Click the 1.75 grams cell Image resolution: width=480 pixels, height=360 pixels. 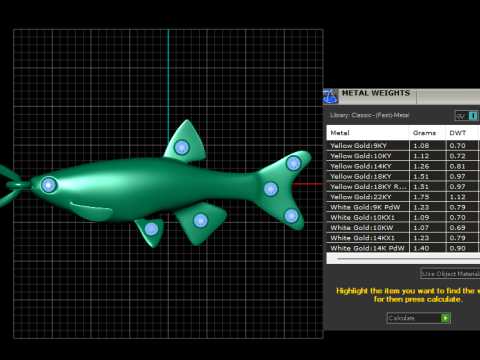(x=427, y=197)
